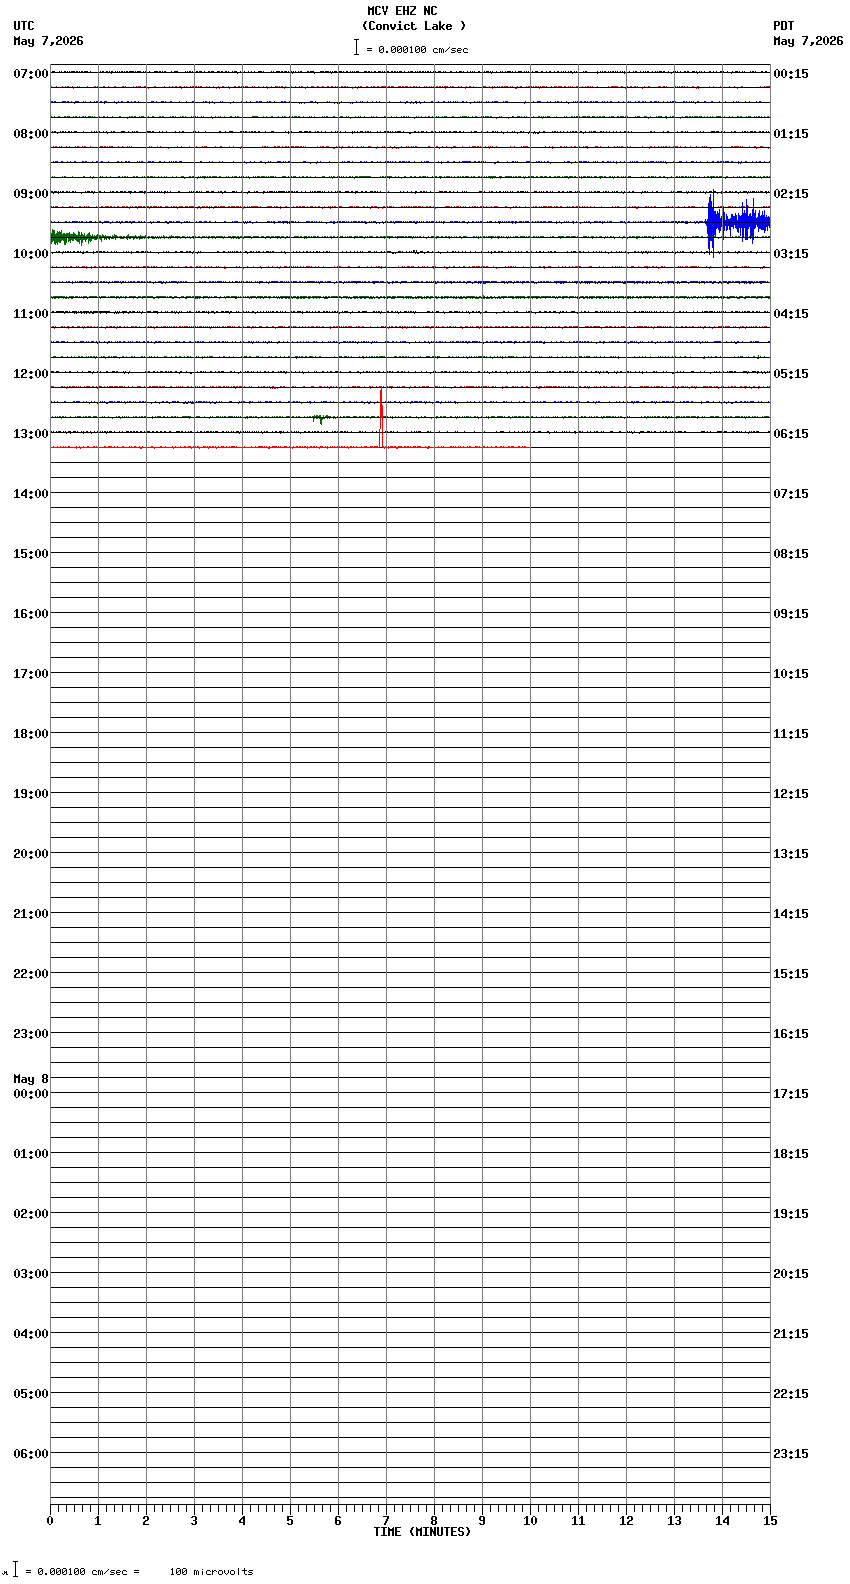Click the 22:00 UTC row label
The image size is (850, 1584).
tap(31, 974)
